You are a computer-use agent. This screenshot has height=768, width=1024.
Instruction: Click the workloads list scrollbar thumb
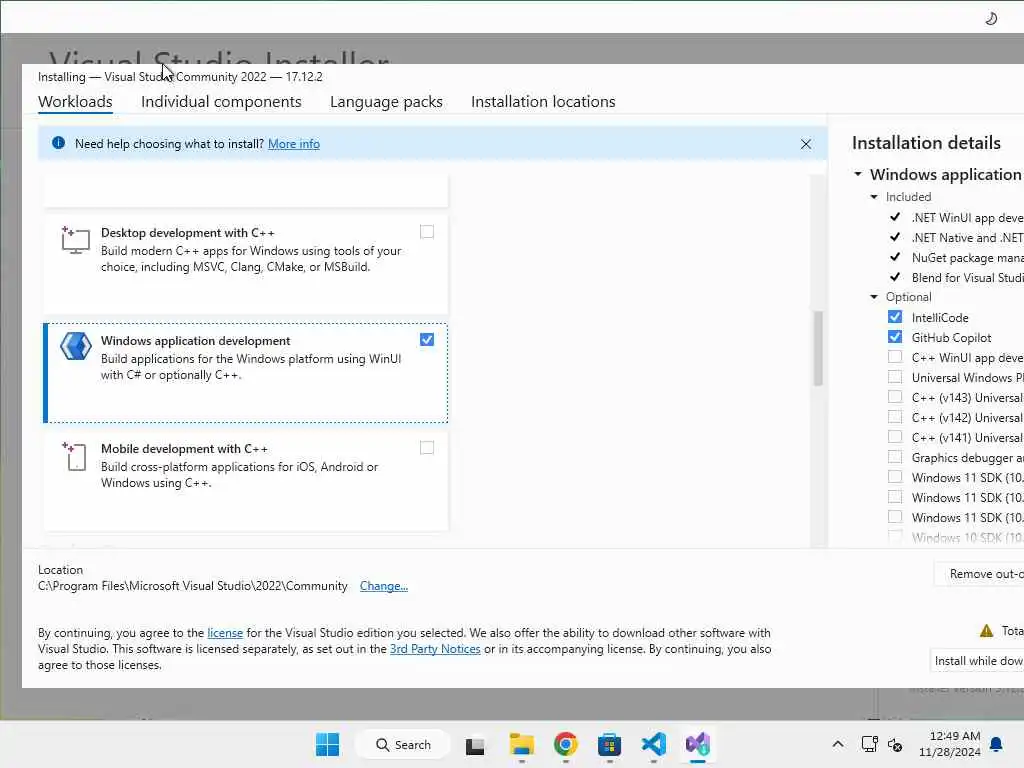coord(818,348)
